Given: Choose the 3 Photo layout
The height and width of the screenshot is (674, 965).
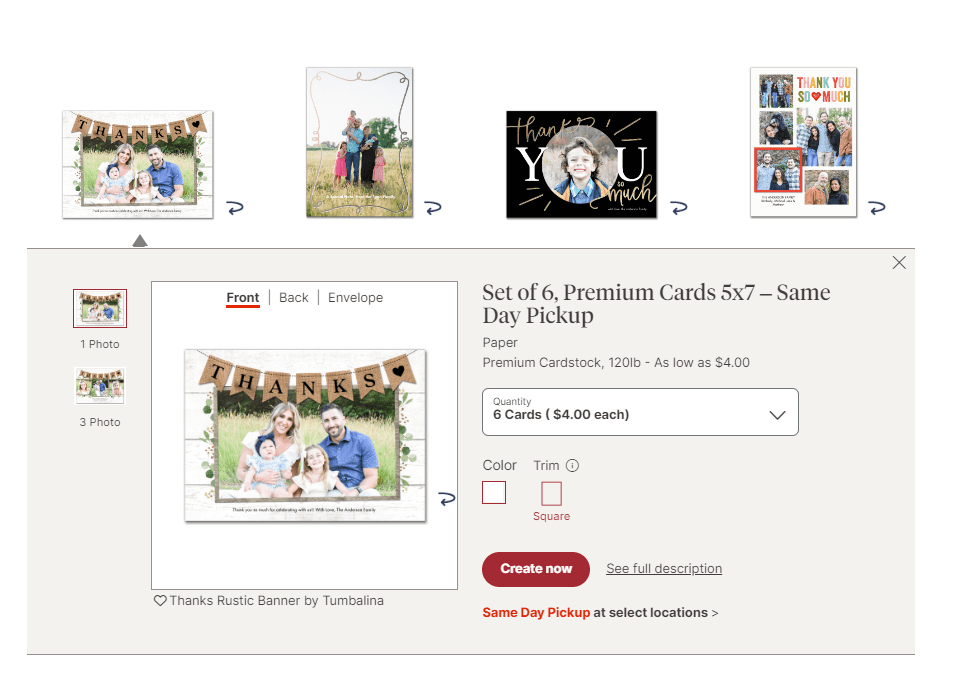Looking at the screenshot, I should [x=100, y=386].
